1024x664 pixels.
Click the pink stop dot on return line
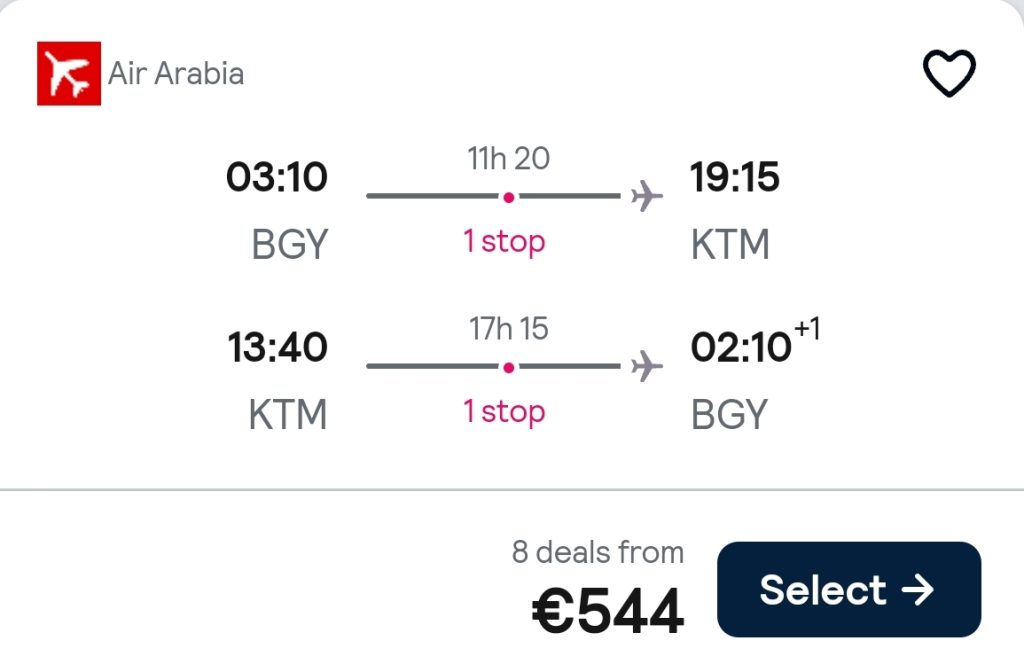click(509, 368)
